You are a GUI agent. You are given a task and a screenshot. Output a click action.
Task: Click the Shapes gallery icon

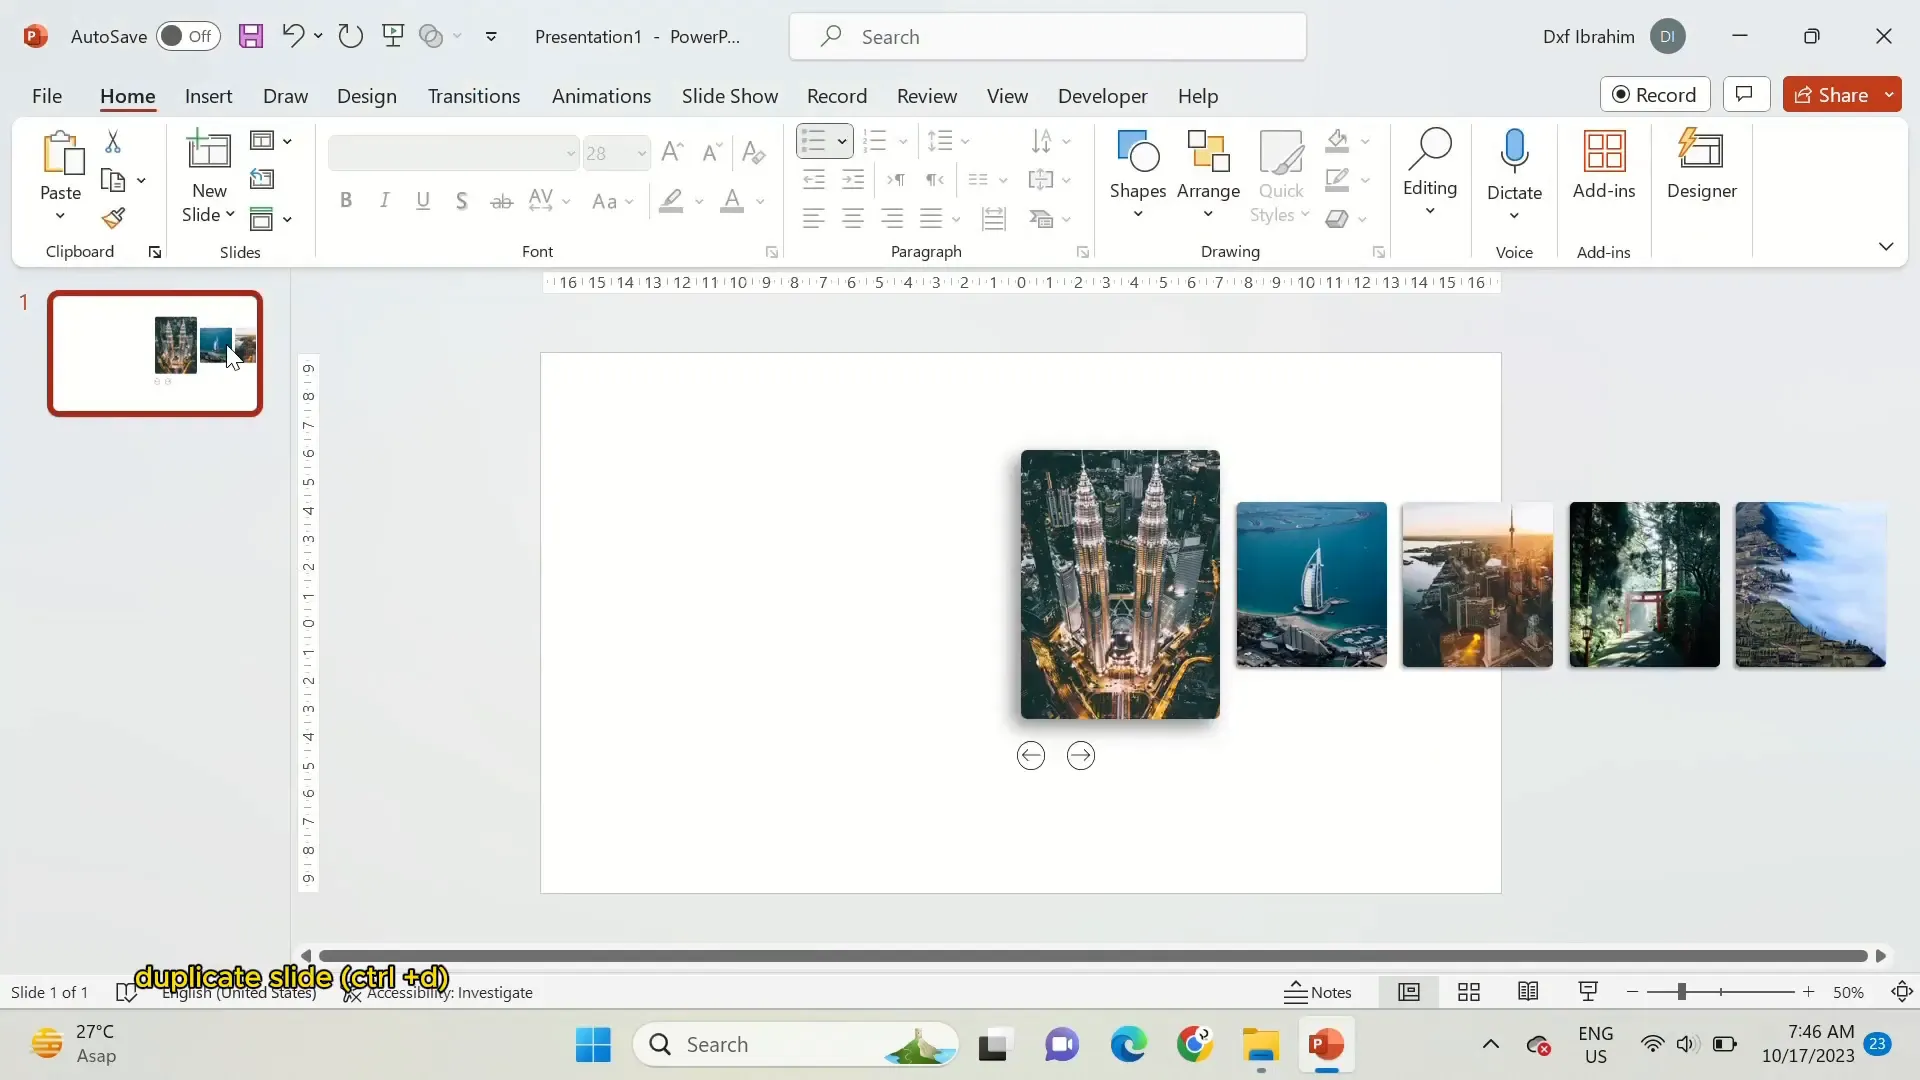click(x=1137, y=151)
